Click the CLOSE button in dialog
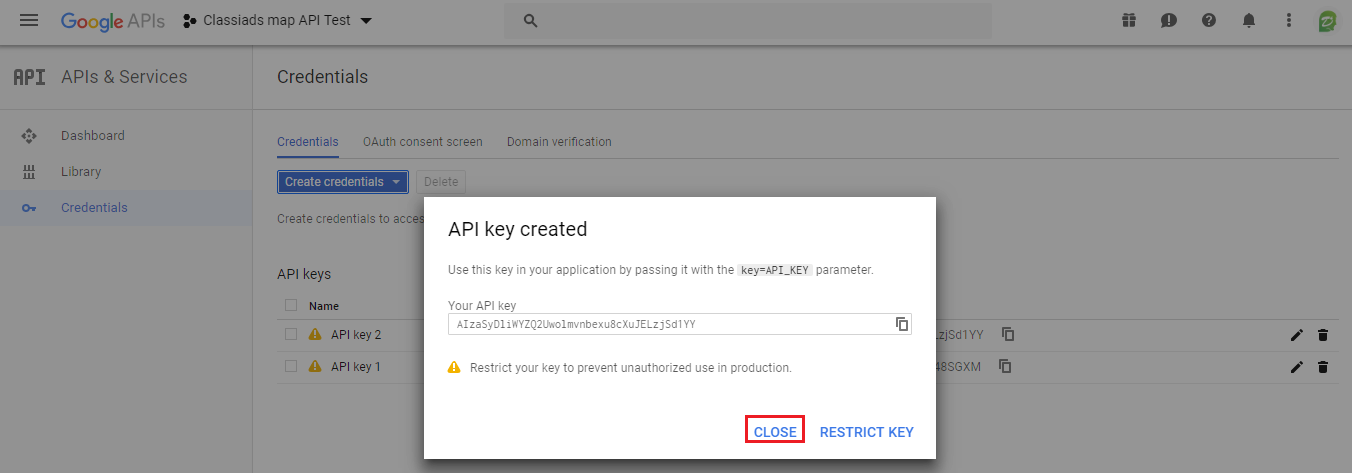1352x473 pixels. pyautogui.click(x=775, y=431)
